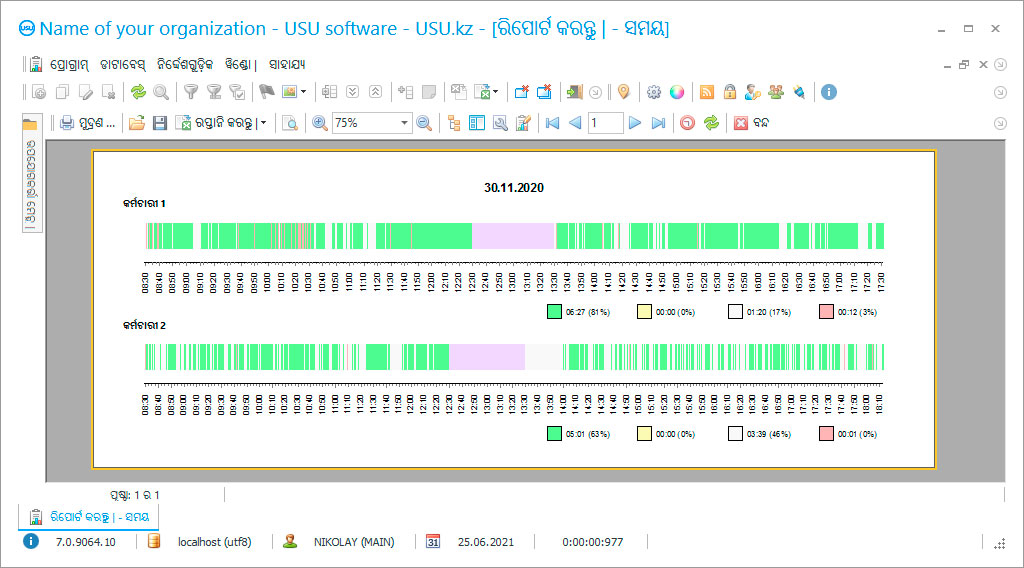Screen dimensions: 1024x568
Task: Click the zoom out magnifier icon
Action: click(x=424, y=123)
